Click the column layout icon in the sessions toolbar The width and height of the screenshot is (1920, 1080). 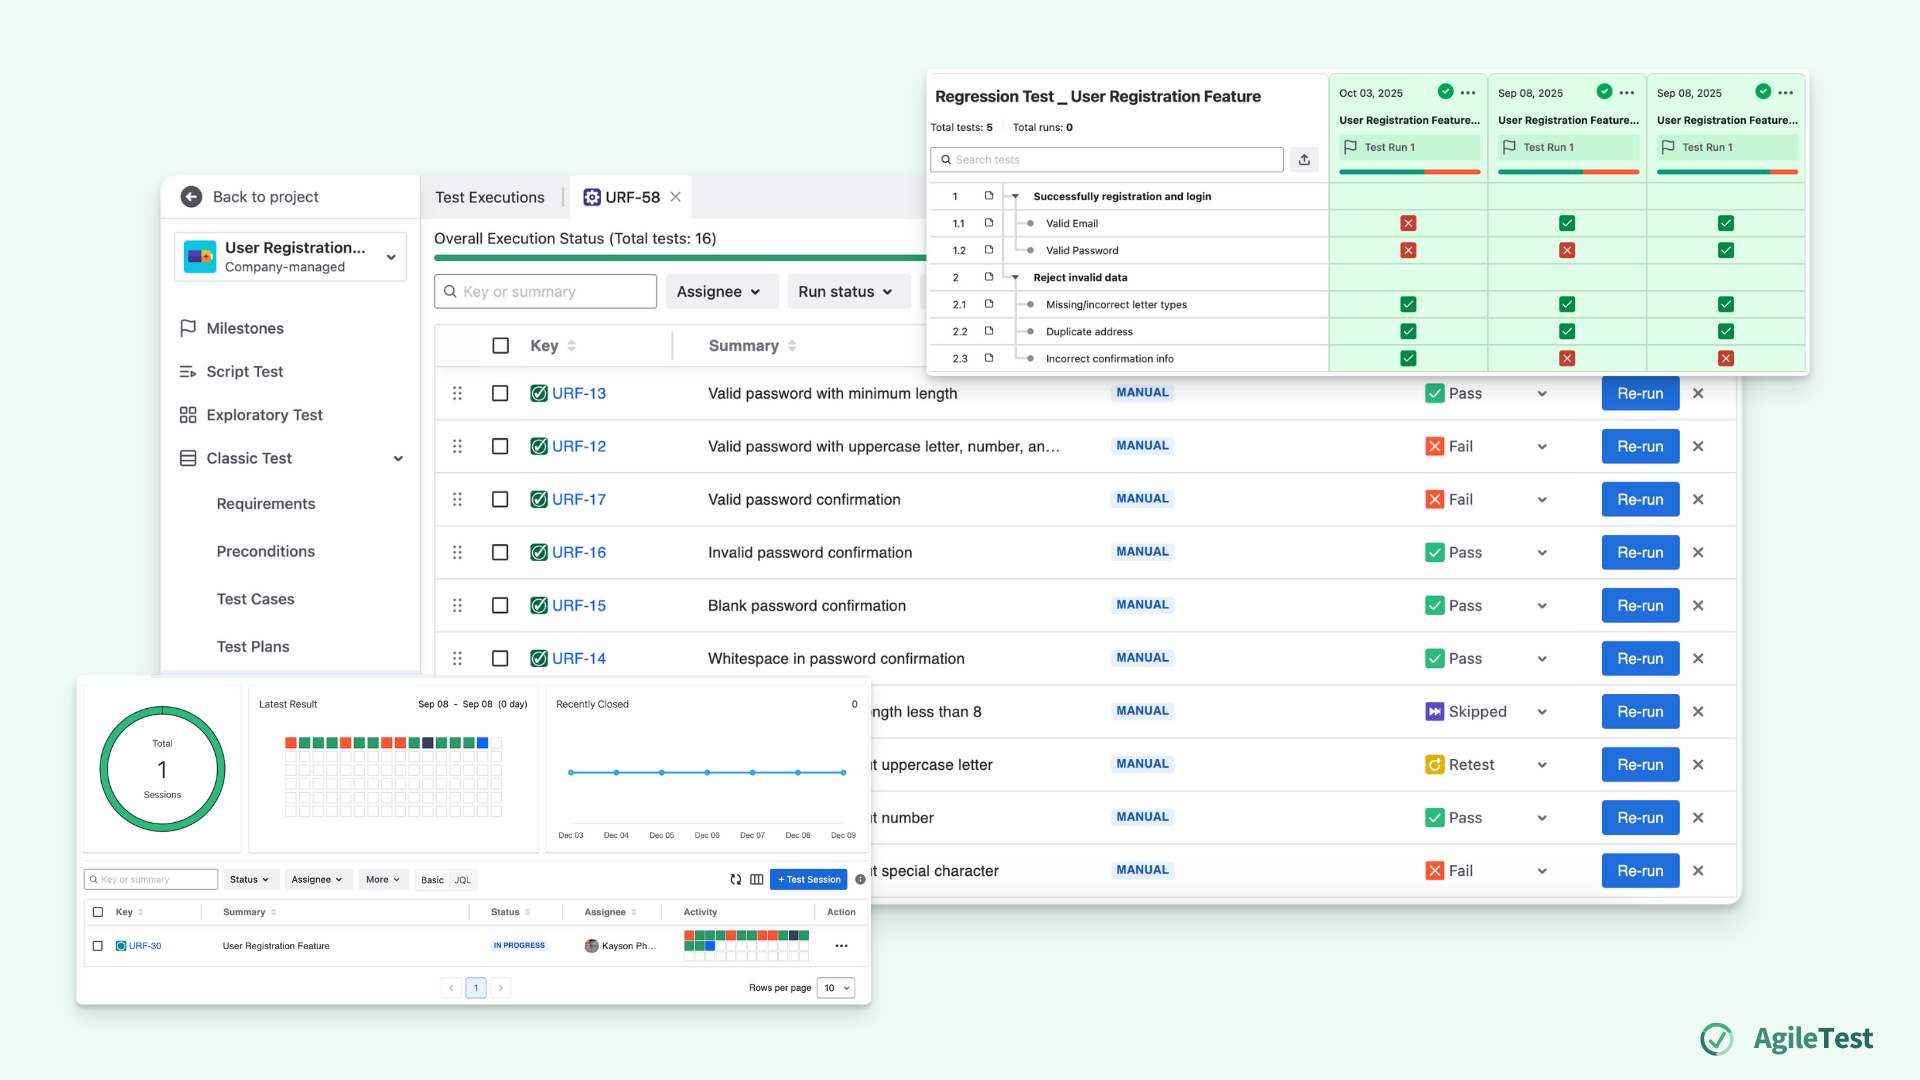pyautogui.click(x=757, y=880)
